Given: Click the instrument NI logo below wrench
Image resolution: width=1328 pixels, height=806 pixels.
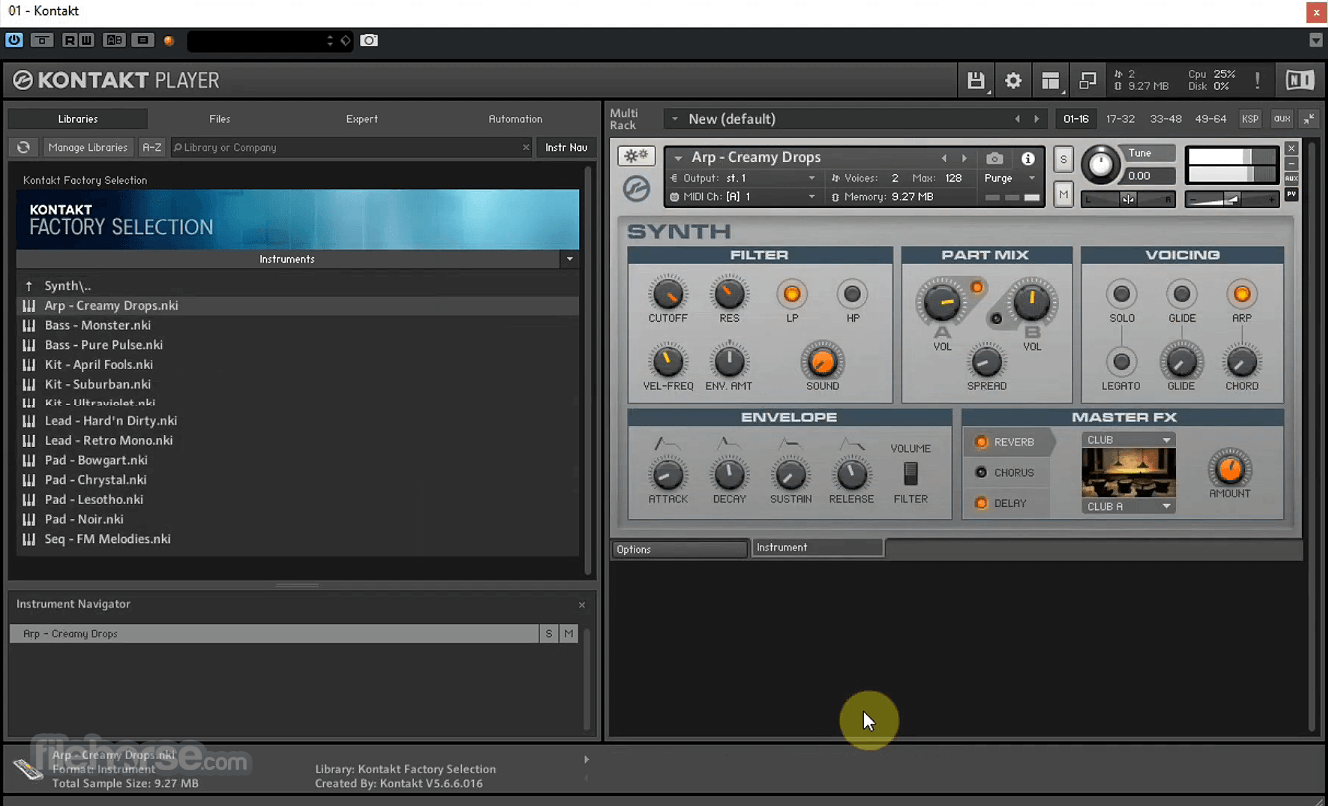Looking at the screenshot, I should coord(636,188).
